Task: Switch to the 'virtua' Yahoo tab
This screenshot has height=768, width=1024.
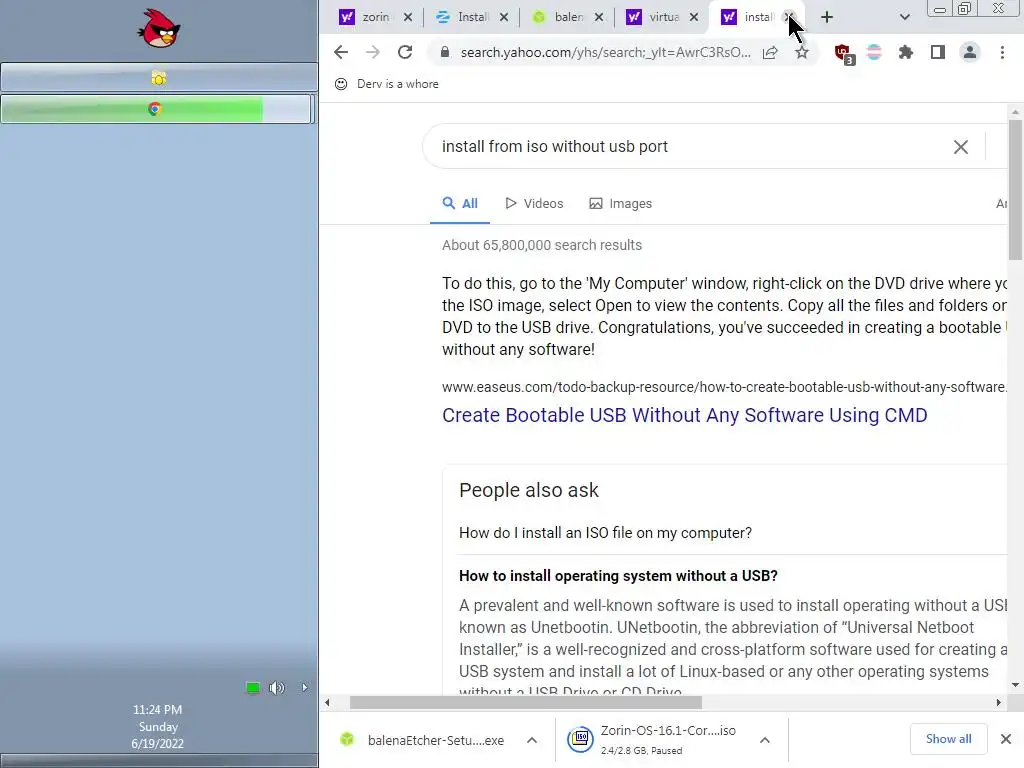Action: coord(653,17)
